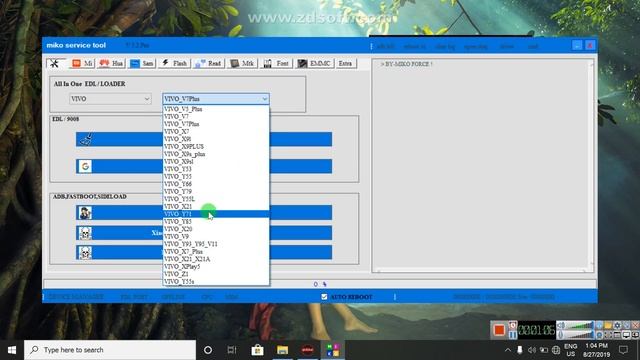Click the broom icon EDL button
This screenshot has height=360, width=640.
click(204, 139)
